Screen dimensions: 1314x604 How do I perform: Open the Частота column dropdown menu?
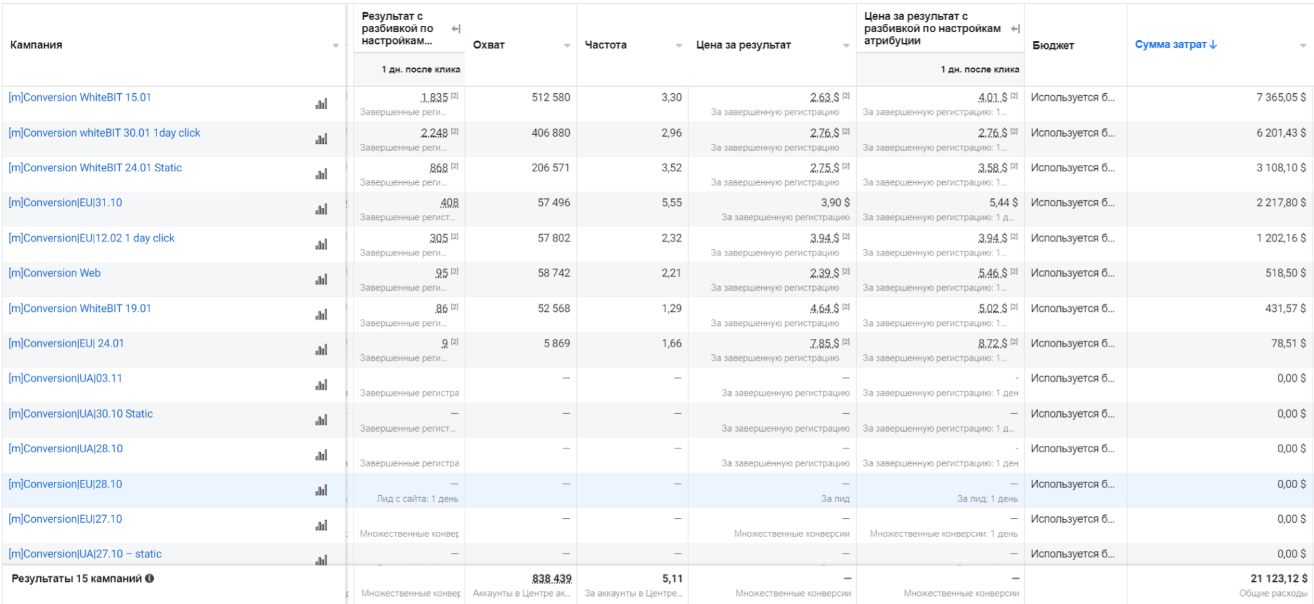(679, 46)
